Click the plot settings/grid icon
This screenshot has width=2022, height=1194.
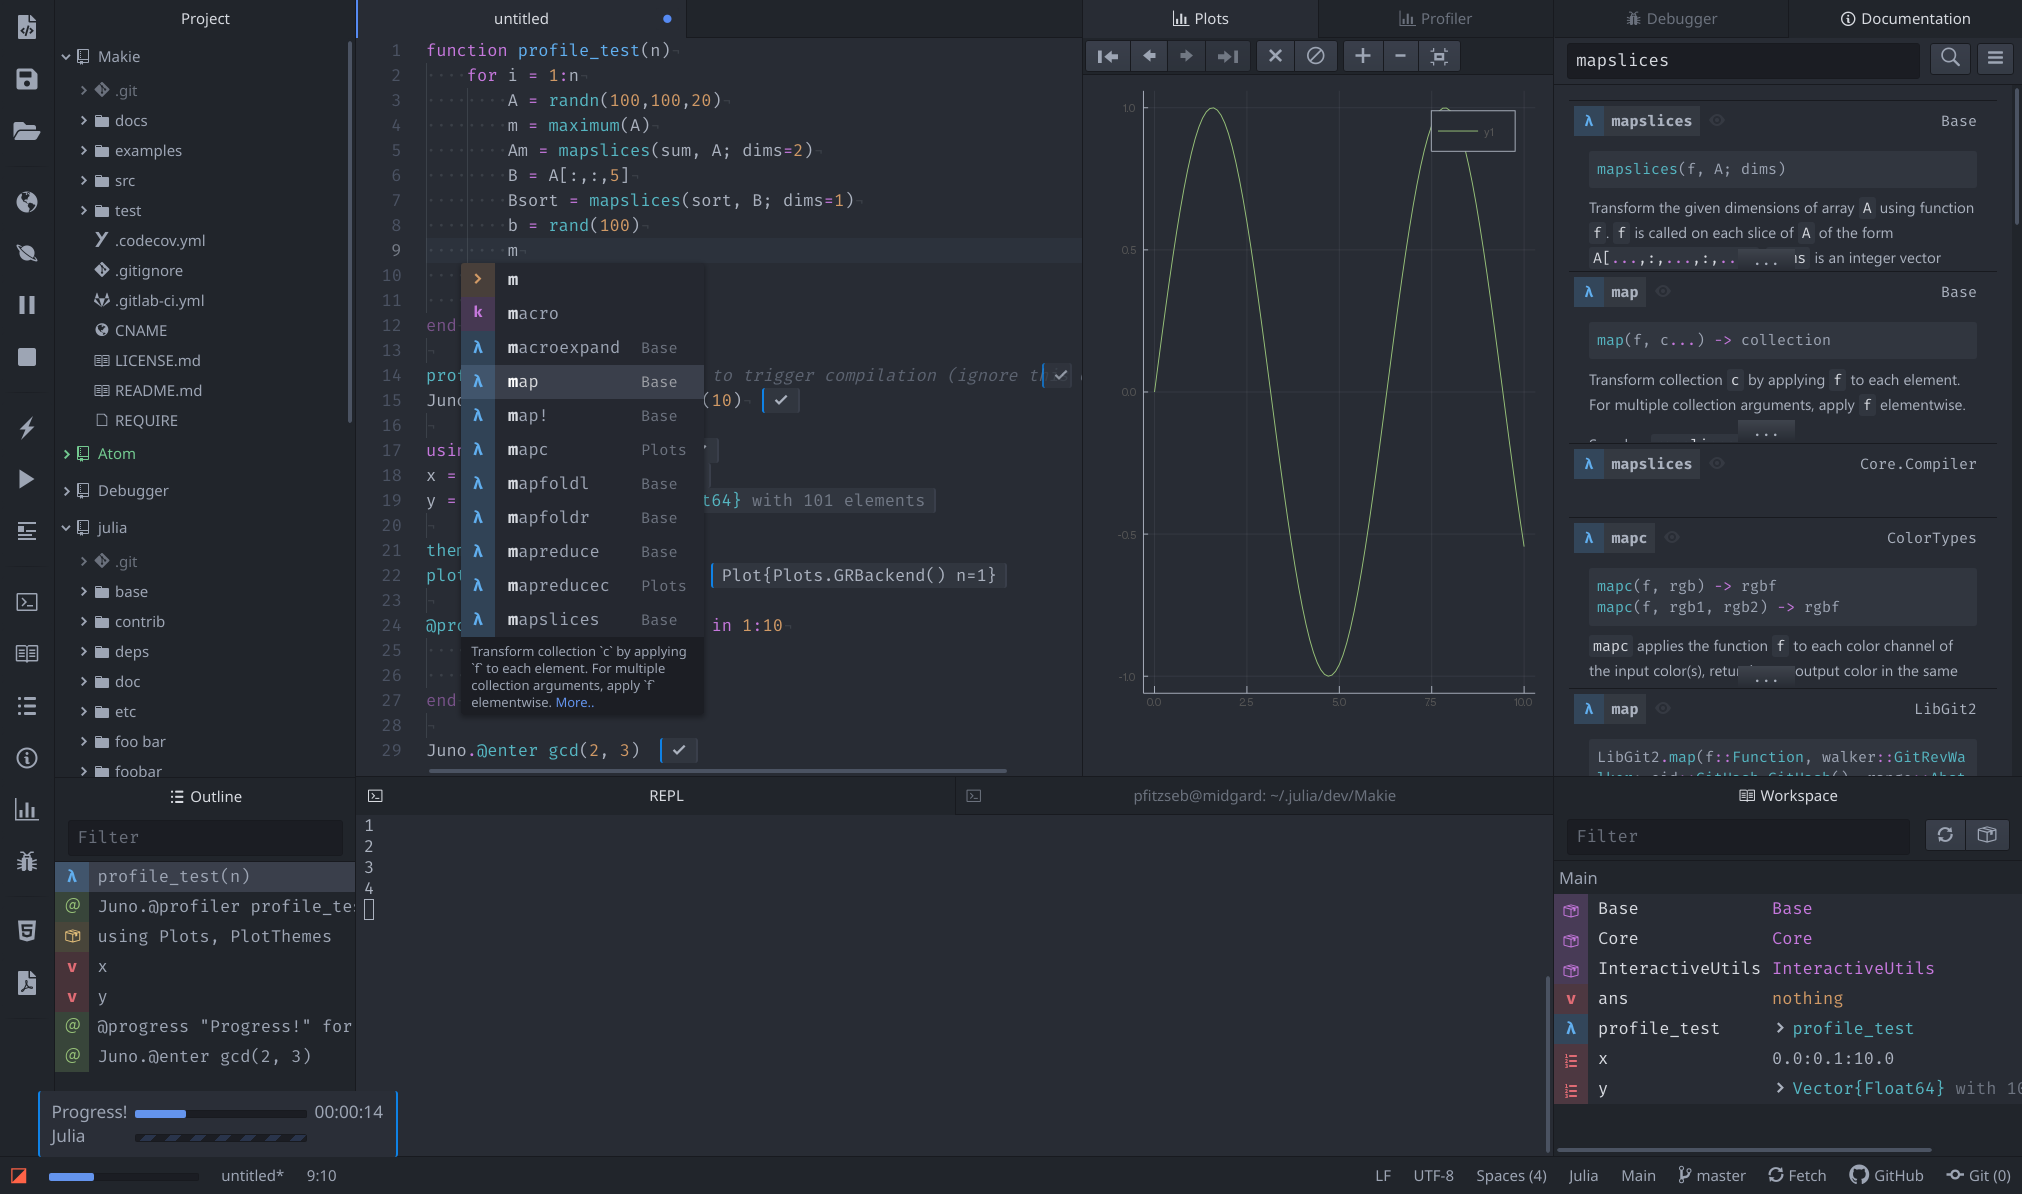click(1438, 57)
